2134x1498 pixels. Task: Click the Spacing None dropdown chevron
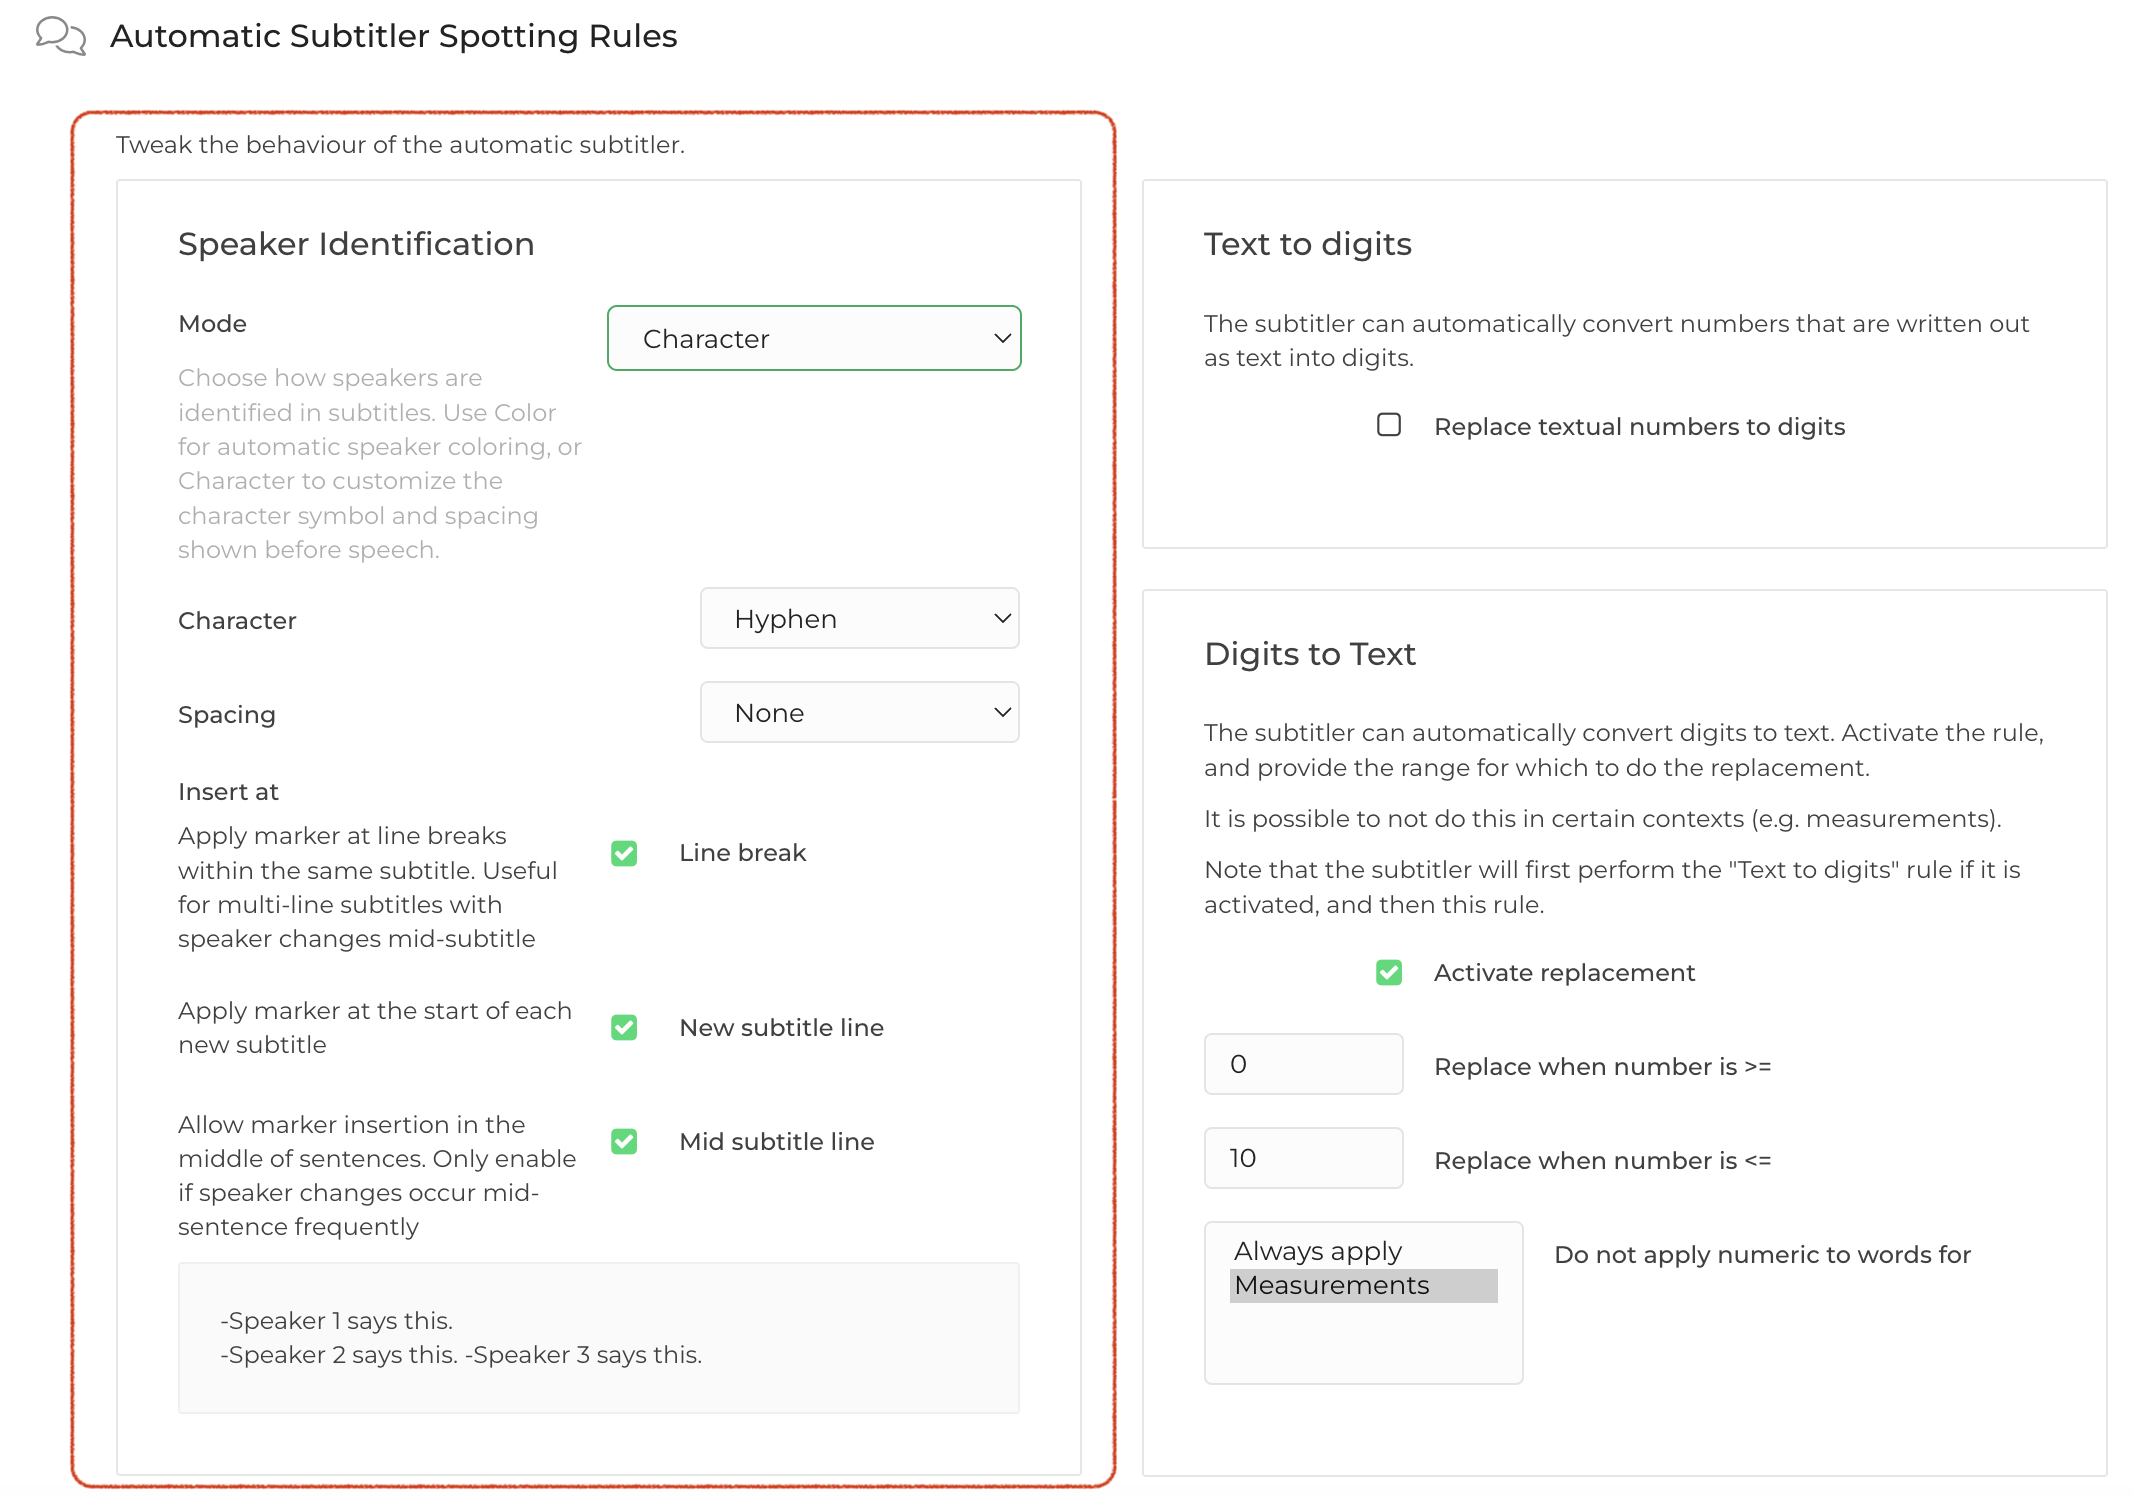pos(1002,712)
